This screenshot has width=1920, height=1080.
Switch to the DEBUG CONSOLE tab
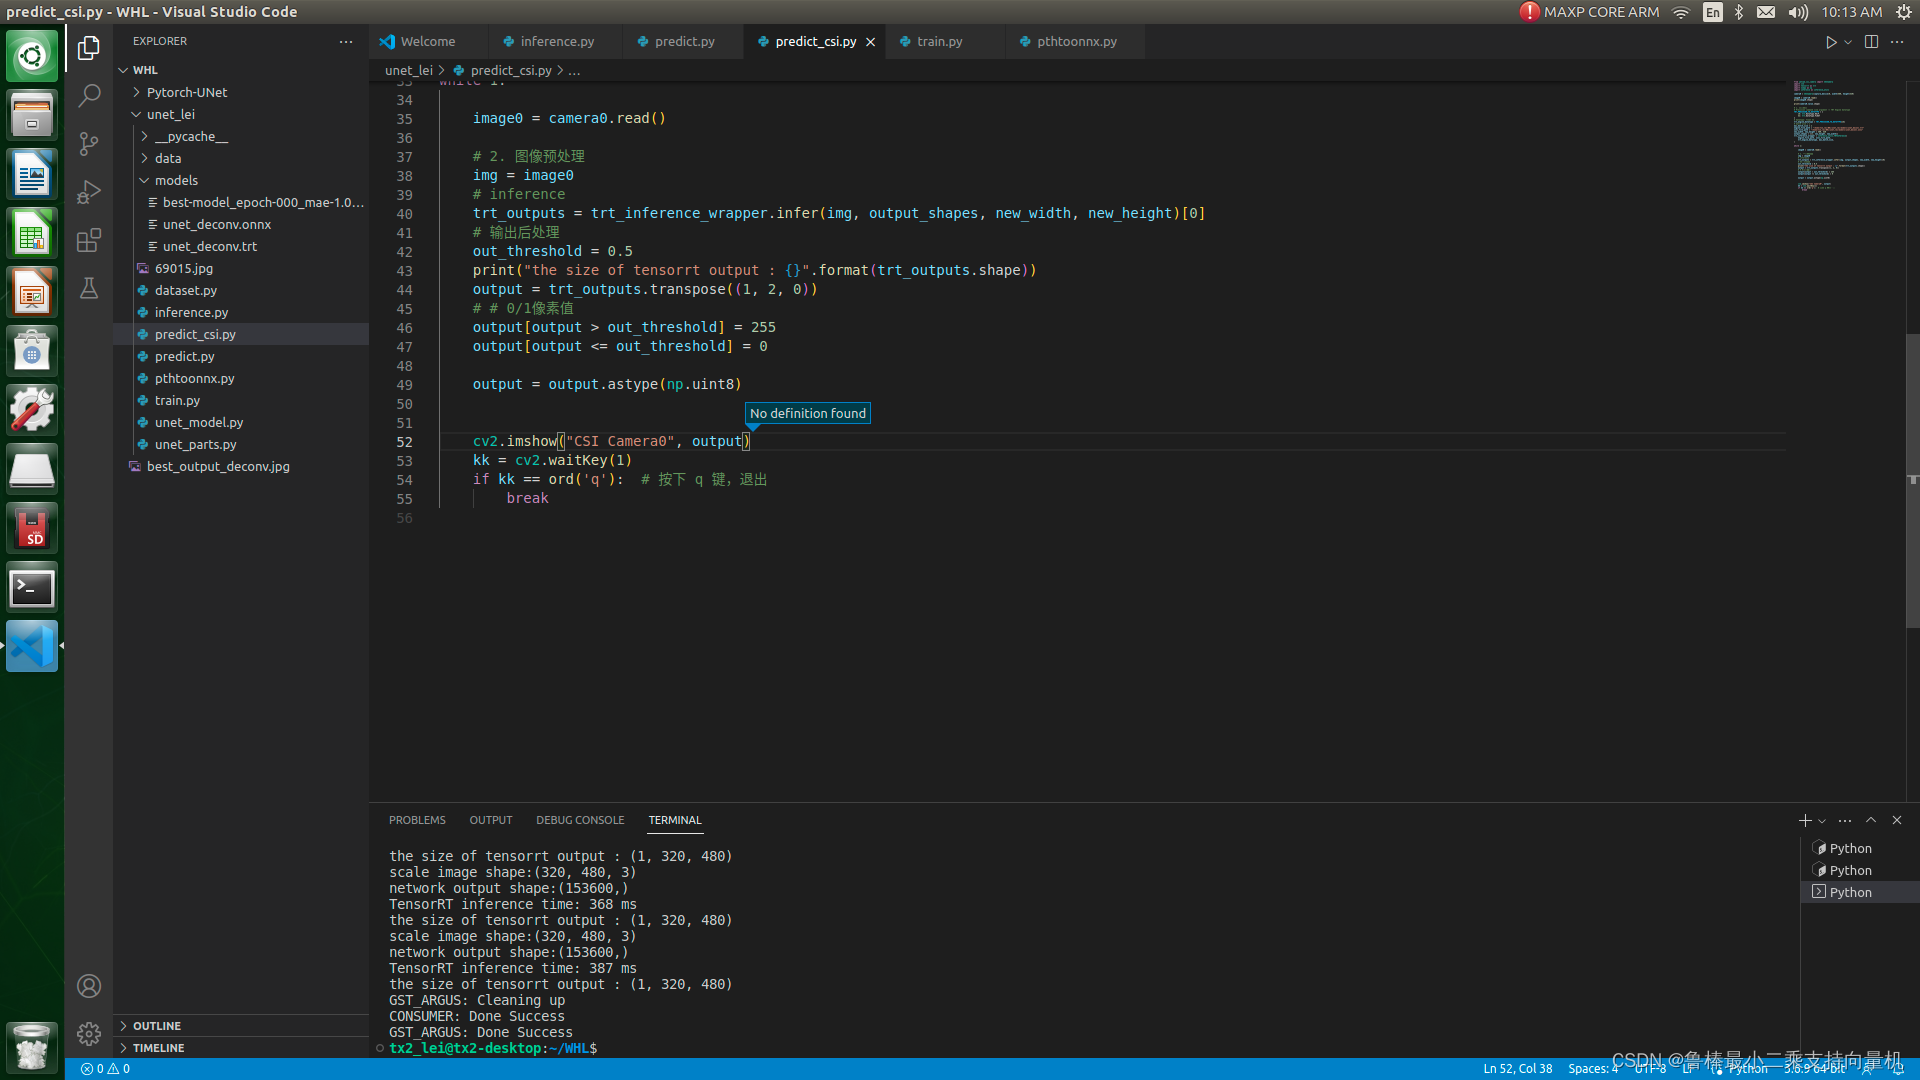pyautogui.click(x=580, y=819)
